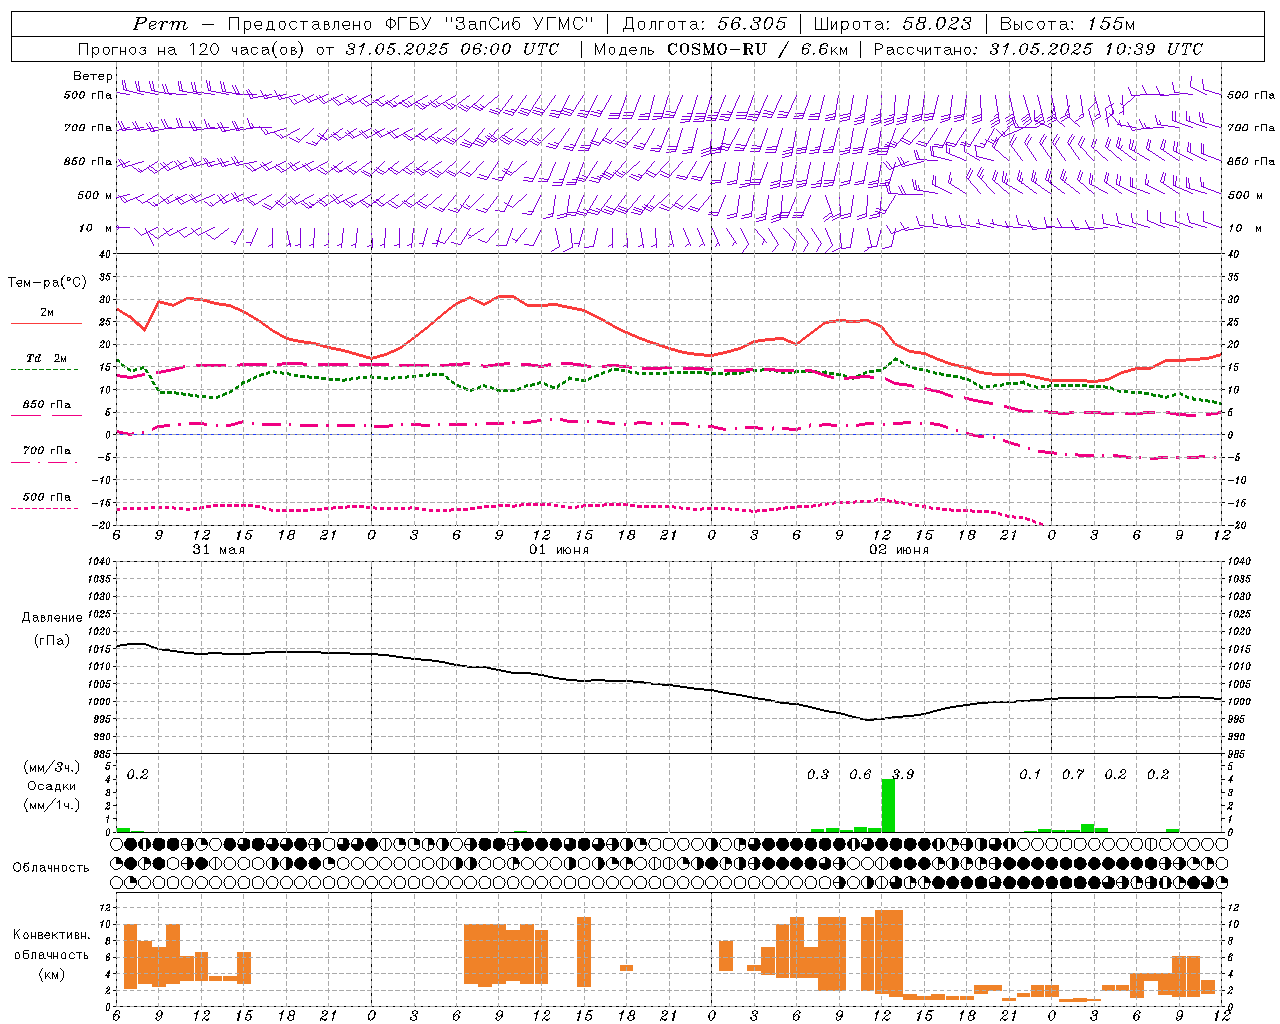Click the calculated time Рассчитано: 31.05.2025 10:39 UTC
This screenshot has width=1280, height=1024.
[1038, 49]
